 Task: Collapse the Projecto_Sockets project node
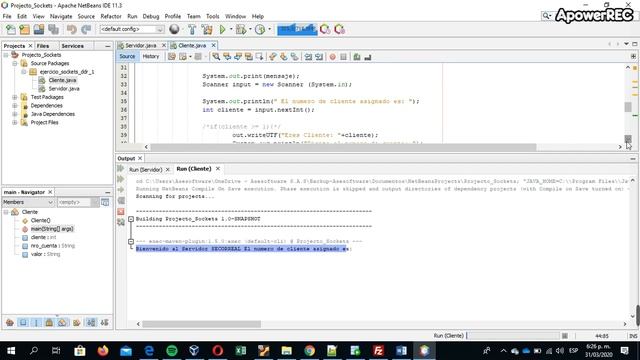[x=6, y=55]
